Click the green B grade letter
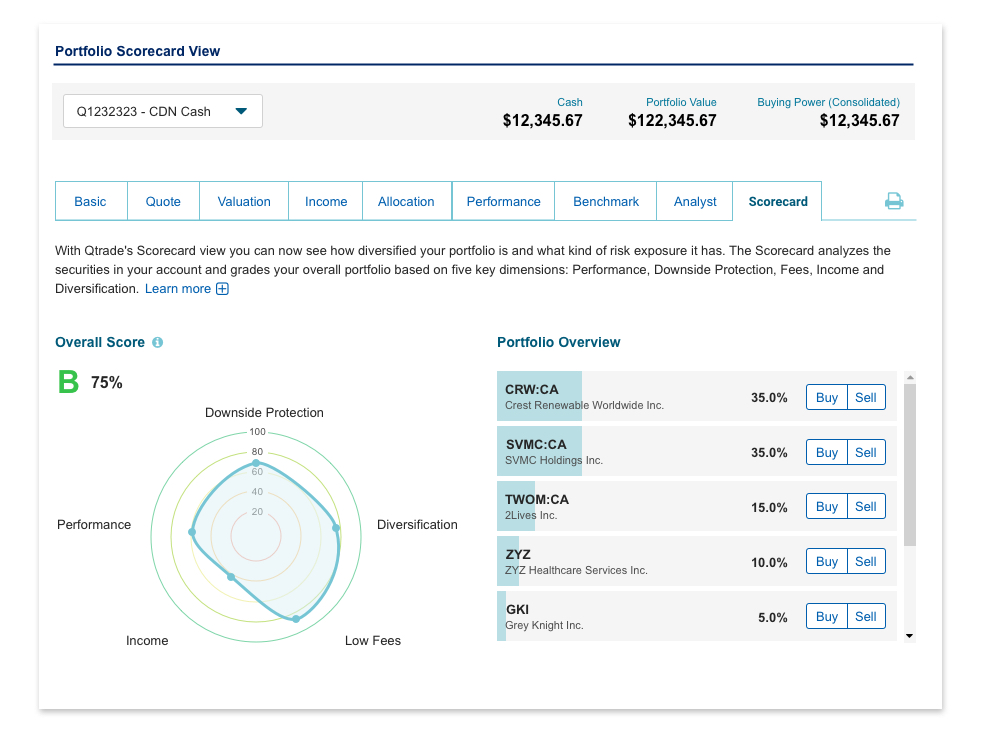 coord(68,382)
